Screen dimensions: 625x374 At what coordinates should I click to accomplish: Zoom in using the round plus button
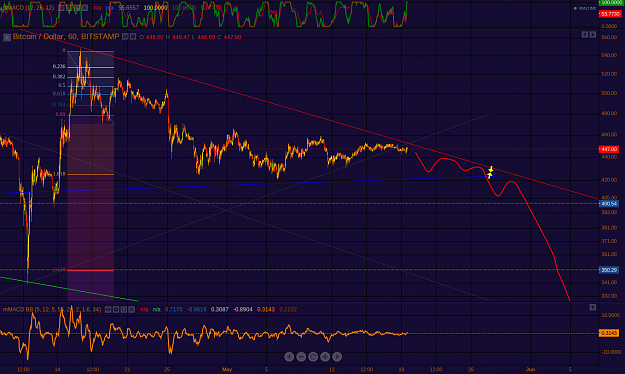[325, 356]
